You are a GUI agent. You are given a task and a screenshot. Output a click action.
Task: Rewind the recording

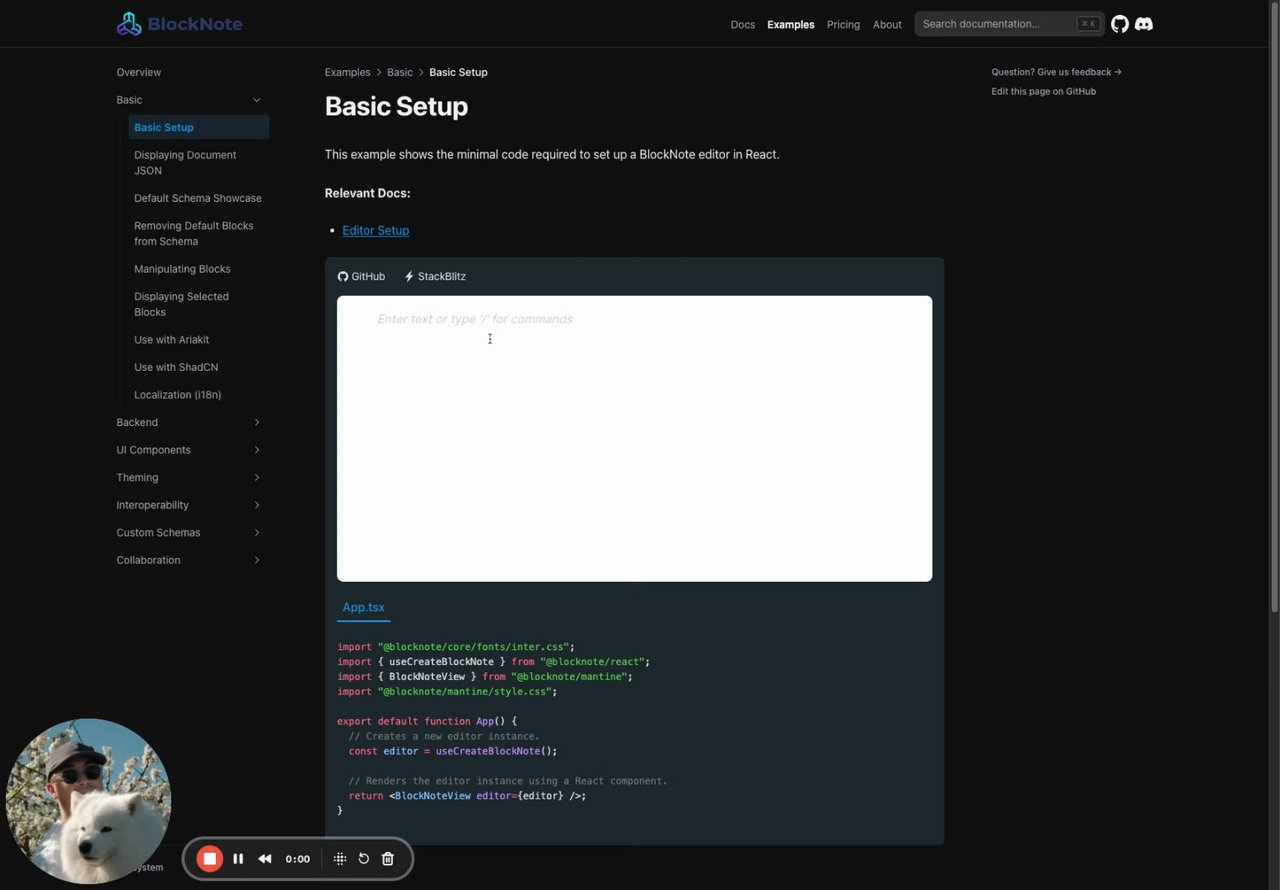click(x=265, y=858)
